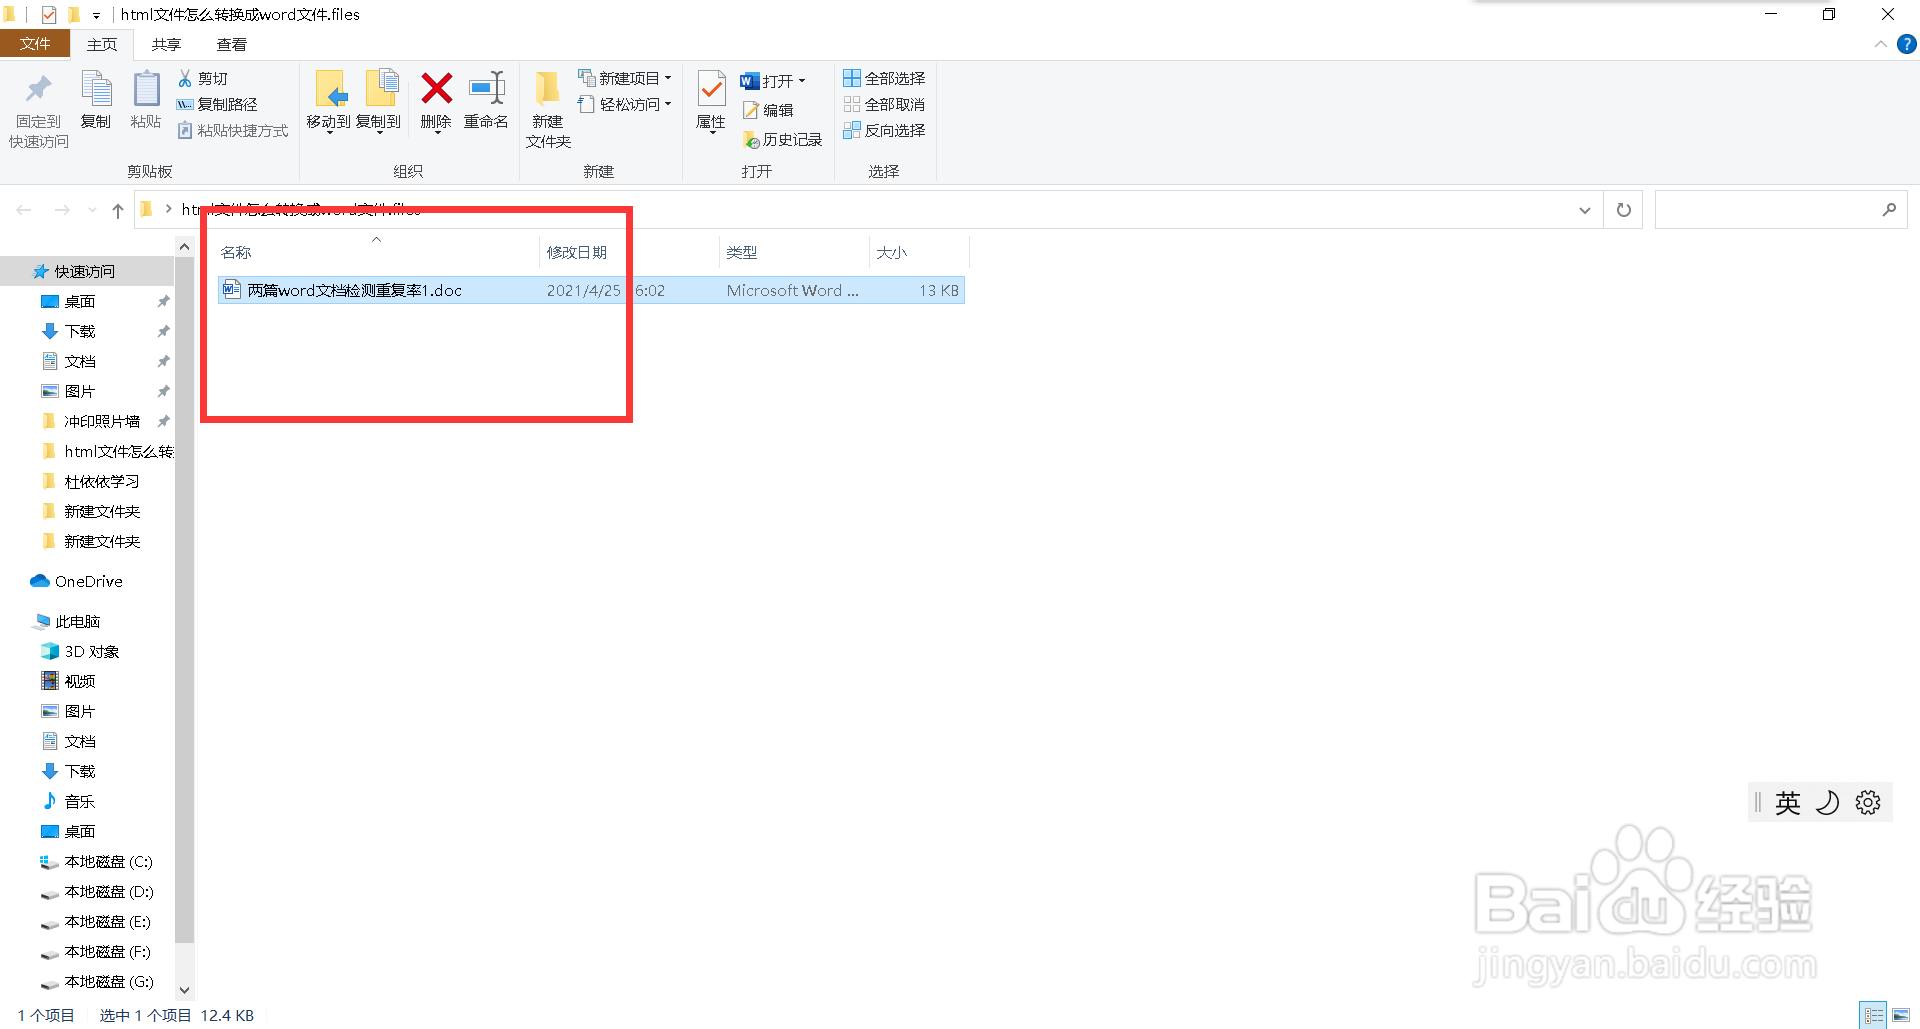Click 复制路径 (Copy path)
This screenshot has width=1920, height=1029.
click(x=217, y=104)
